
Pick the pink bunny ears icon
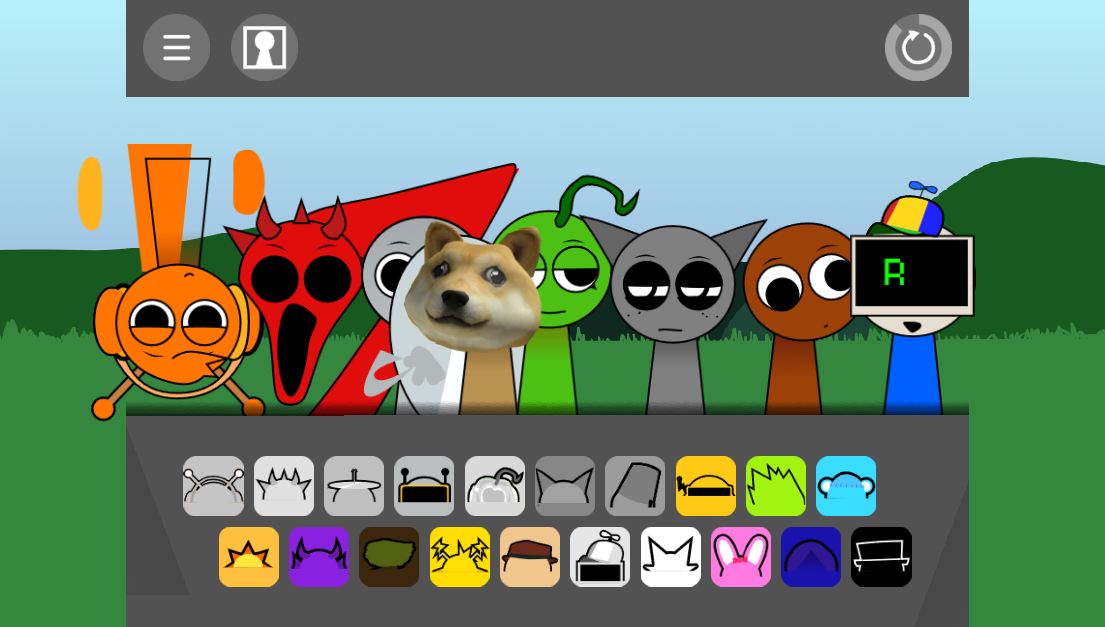[x=741, y=557]
